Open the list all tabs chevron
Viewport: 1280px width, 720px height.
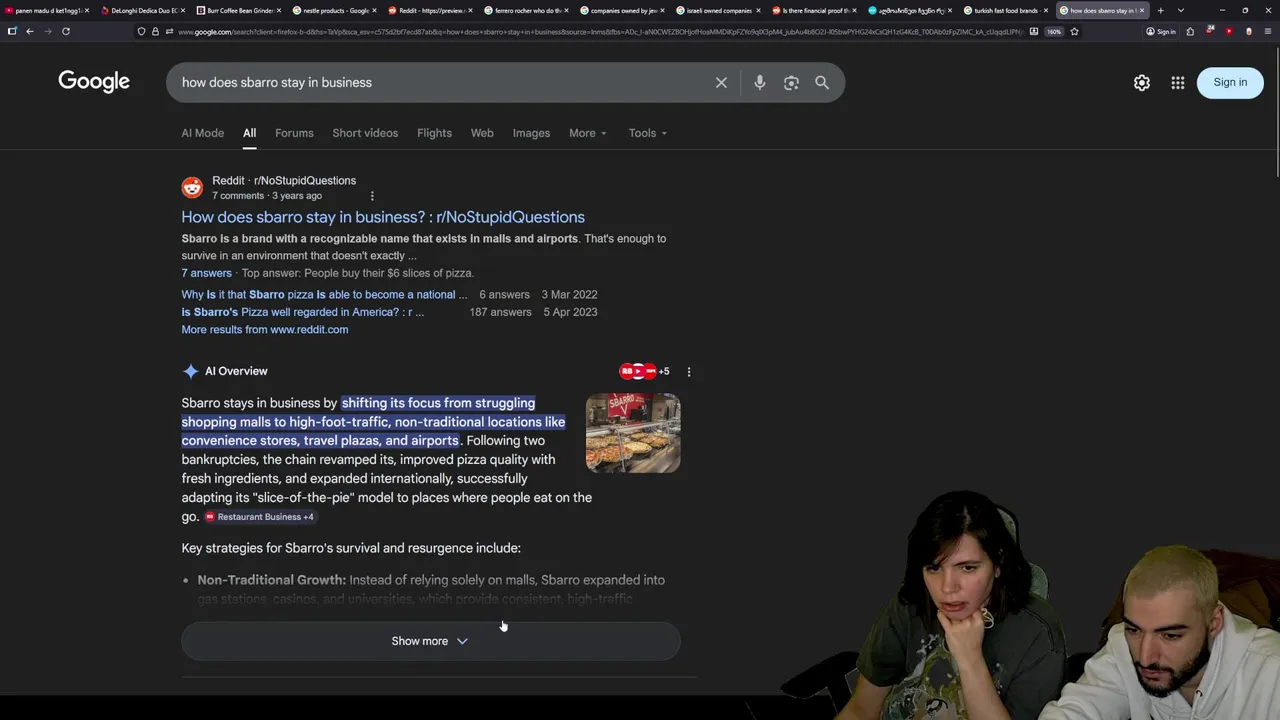pos(1181,10)
